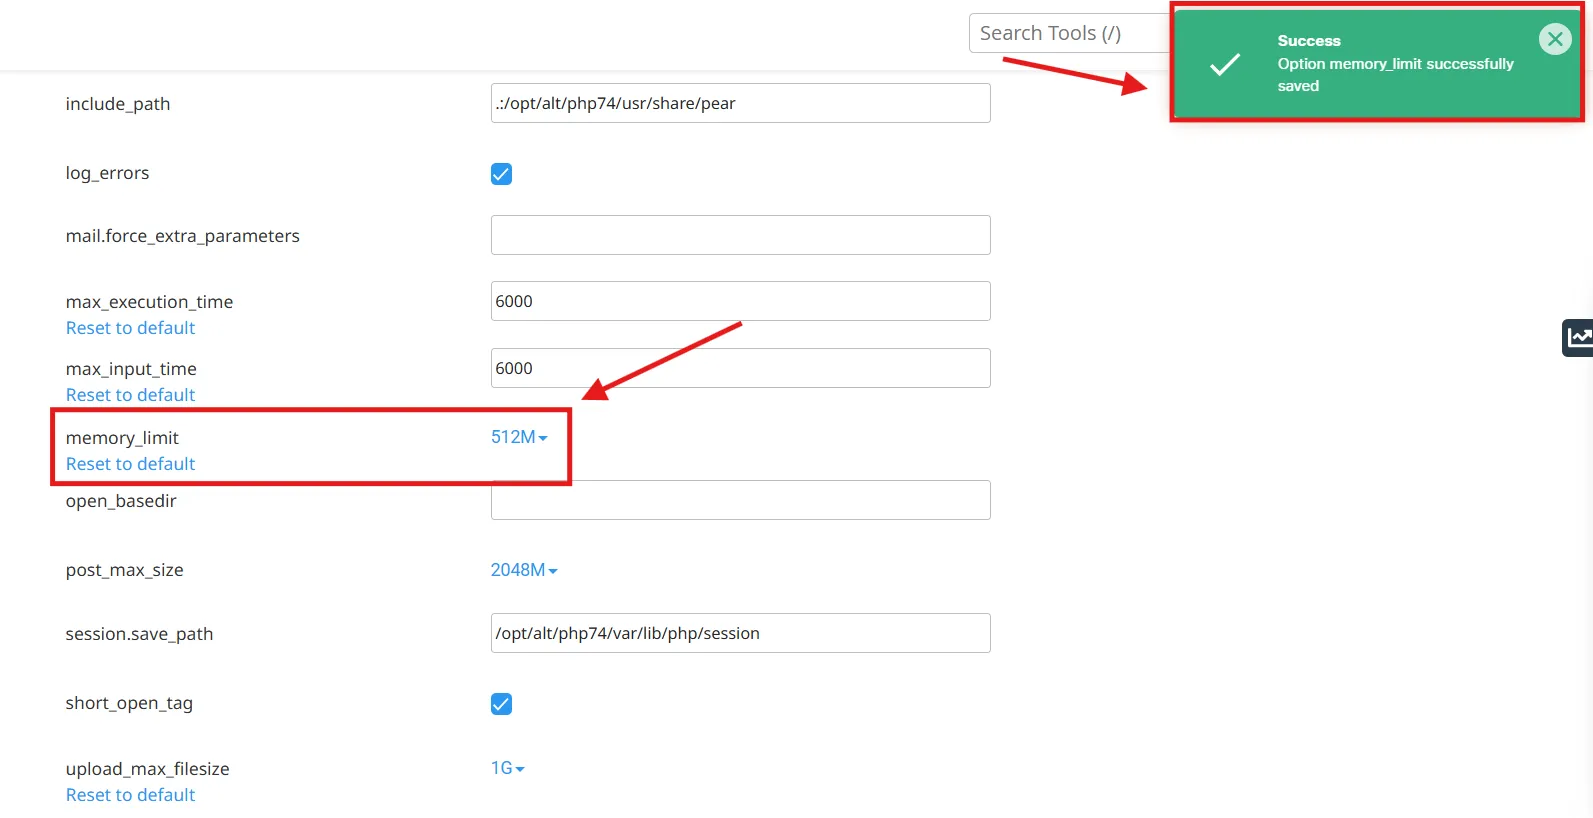The width and height of the screenshot is (1593, 818).
Task: Click the mail.force_extra_parameters input box
Action: click(x=740, y=235)
